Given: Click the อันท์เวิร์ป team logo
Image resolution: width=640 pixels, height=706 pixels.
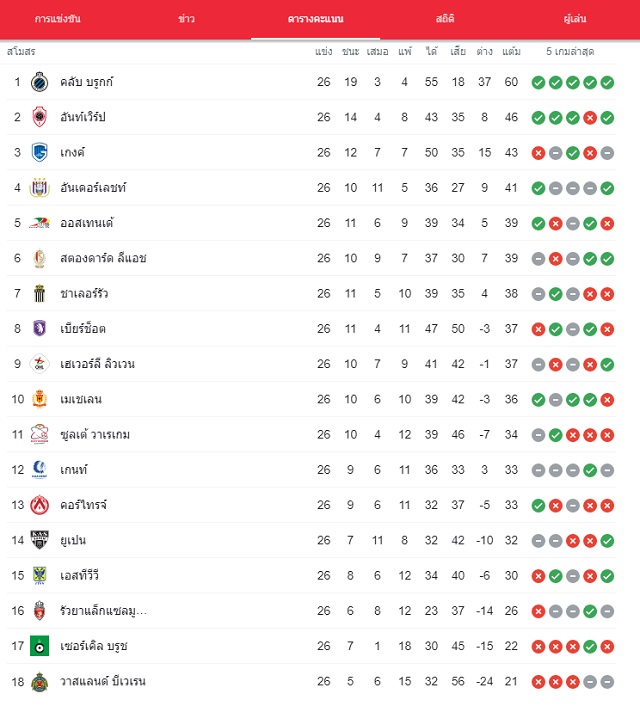Looking at the screenshot, I should [40, 117].
